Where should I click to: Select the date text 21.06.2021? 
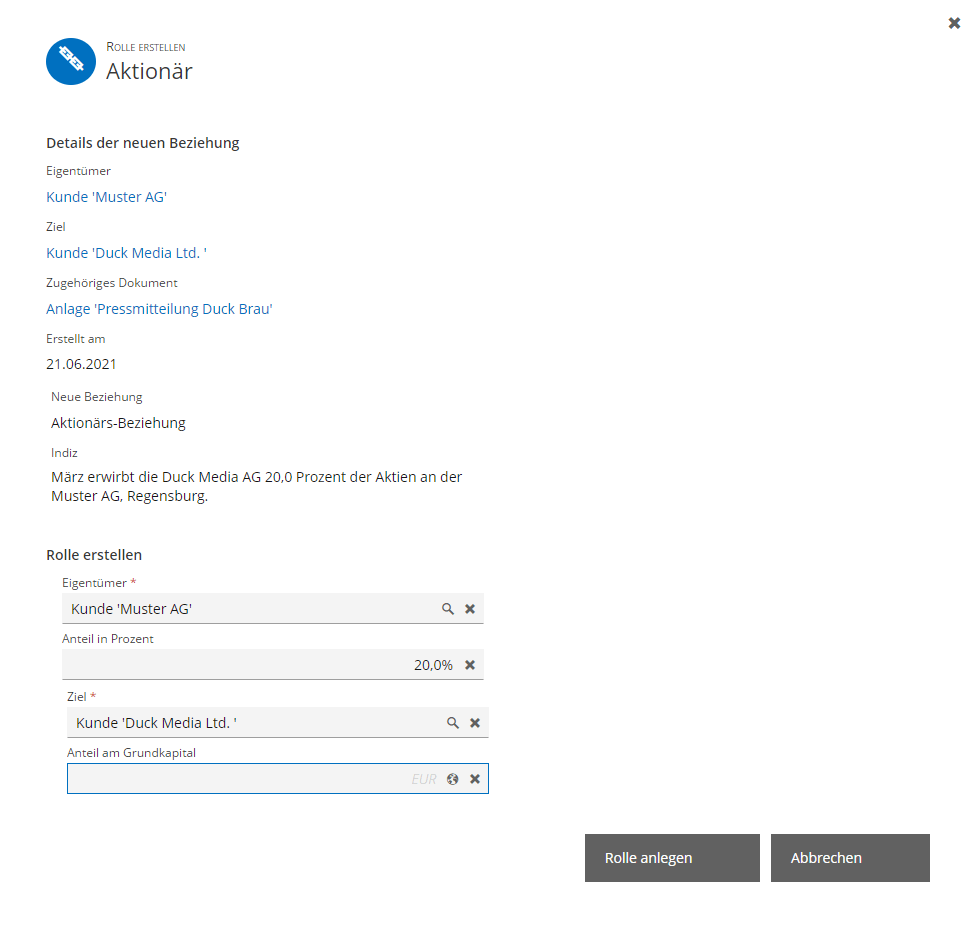click(x=81, y=364)
